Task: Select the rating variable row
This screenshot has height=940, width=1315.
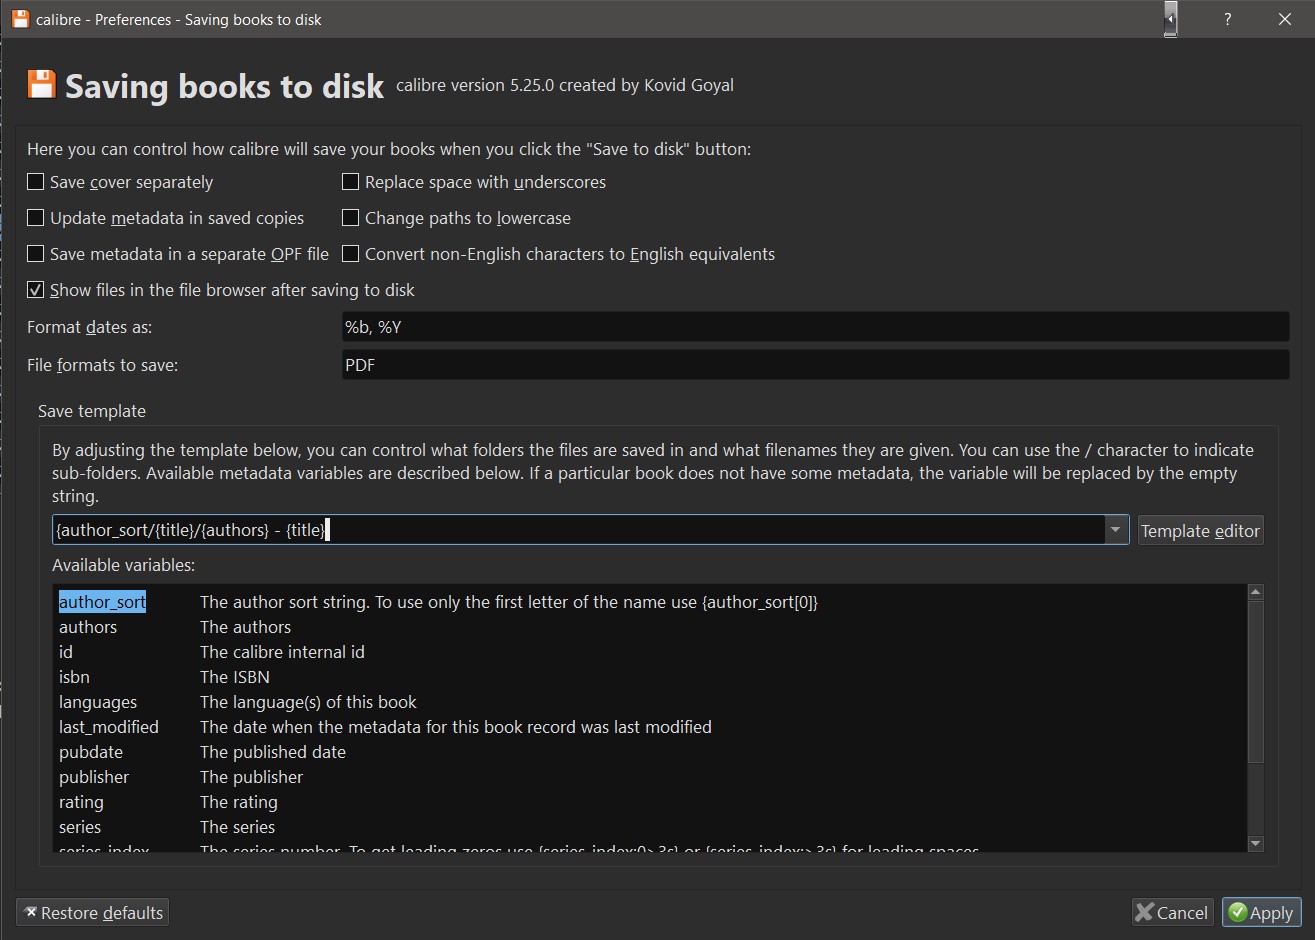Action: (x=81, y=802)
